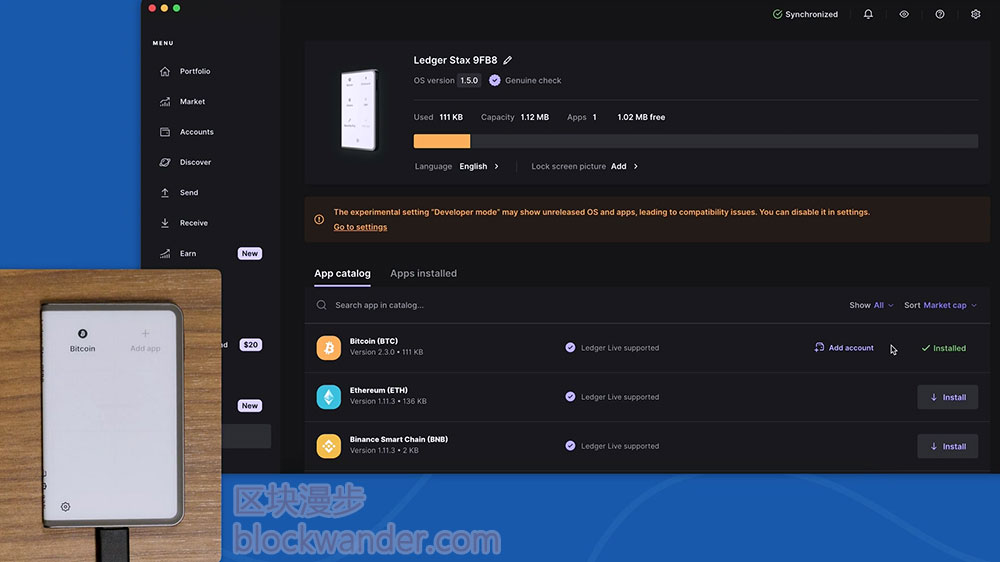Click the Genuine check badge icon
1000x562 pixels.
494,80
